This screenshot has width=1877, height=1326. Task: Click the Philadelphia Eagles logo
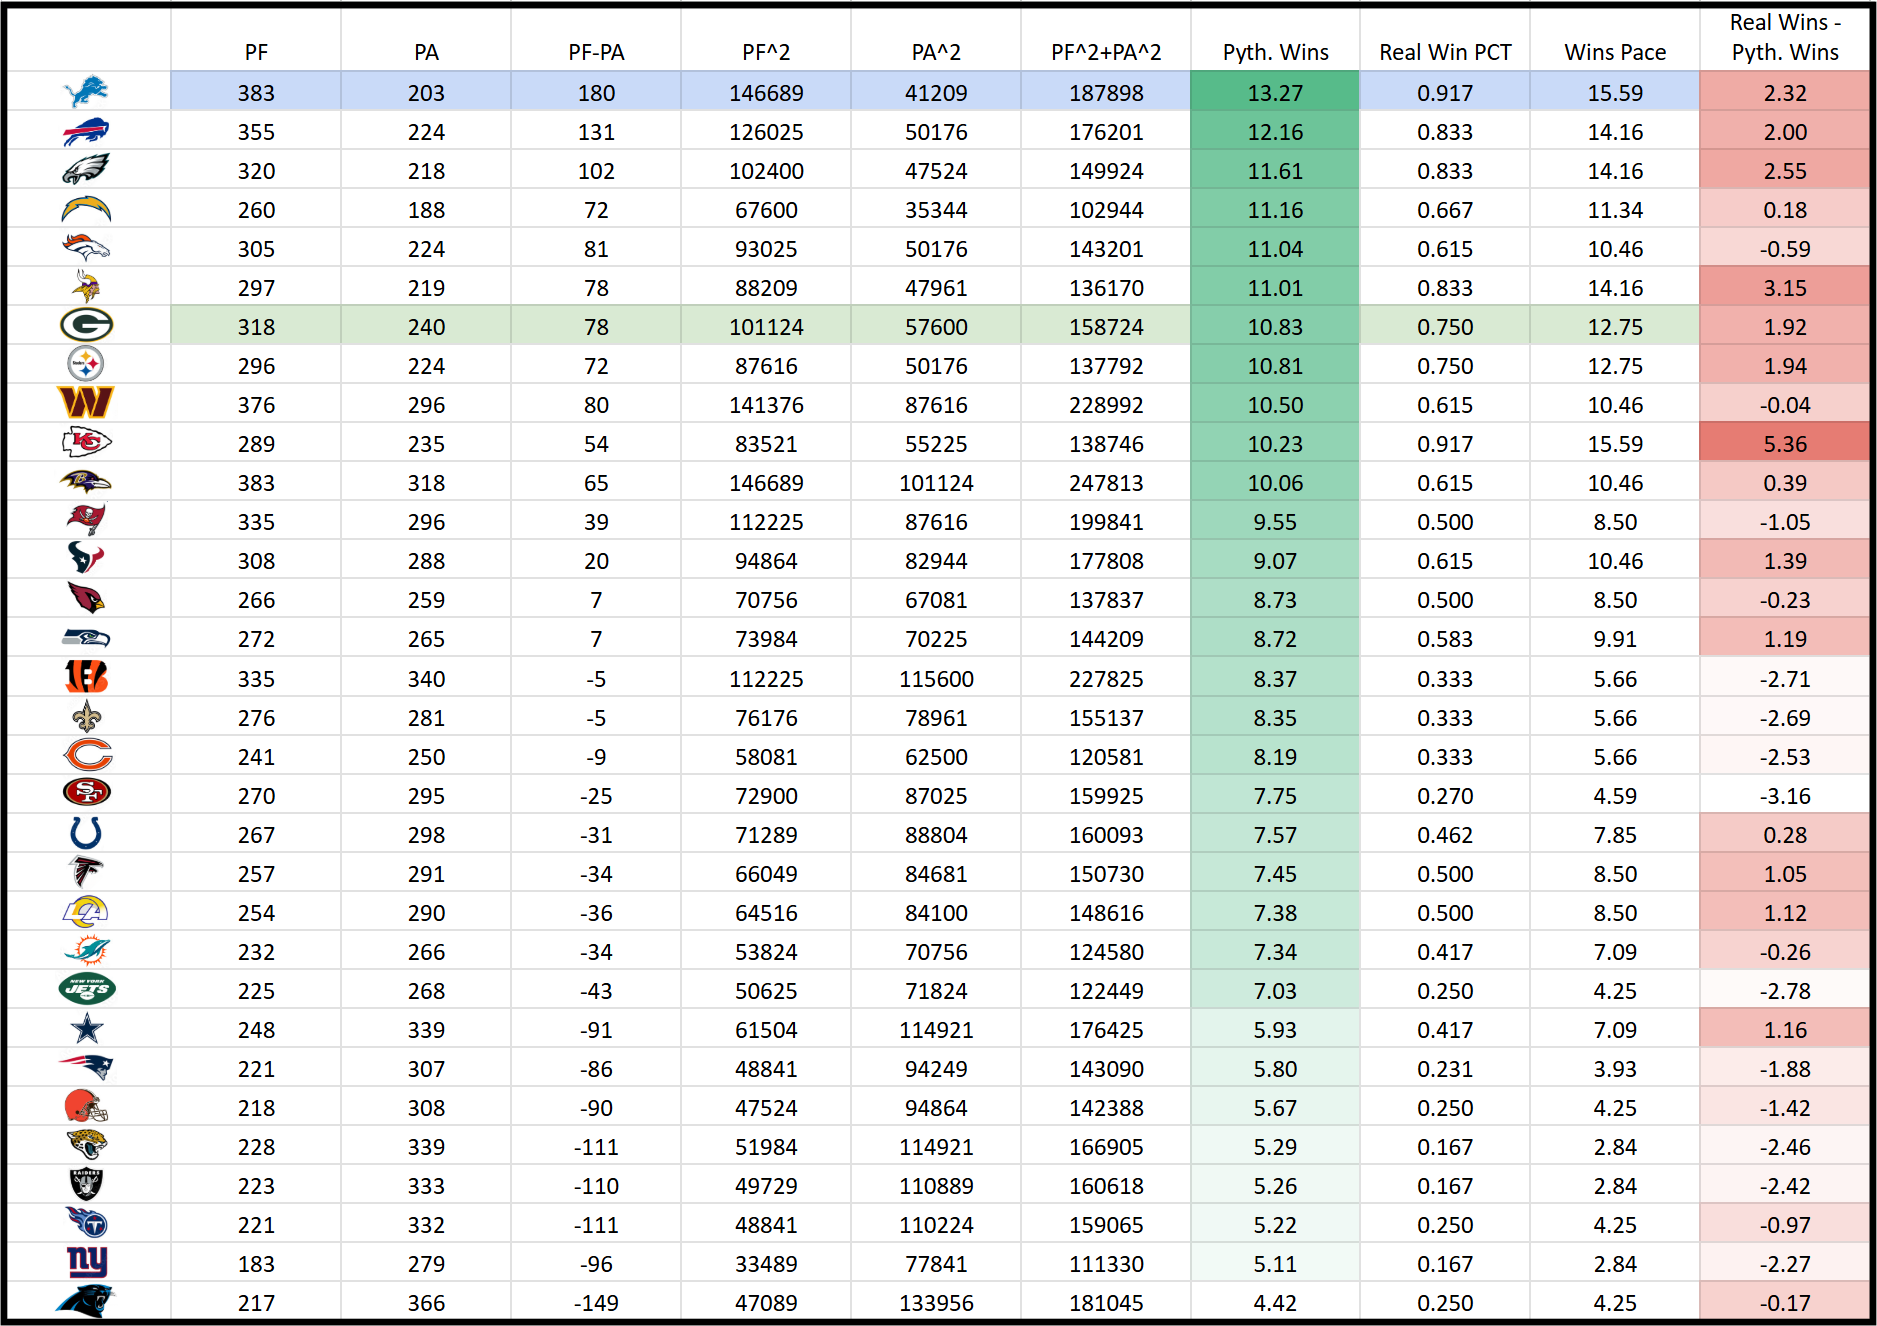[86, 170]
